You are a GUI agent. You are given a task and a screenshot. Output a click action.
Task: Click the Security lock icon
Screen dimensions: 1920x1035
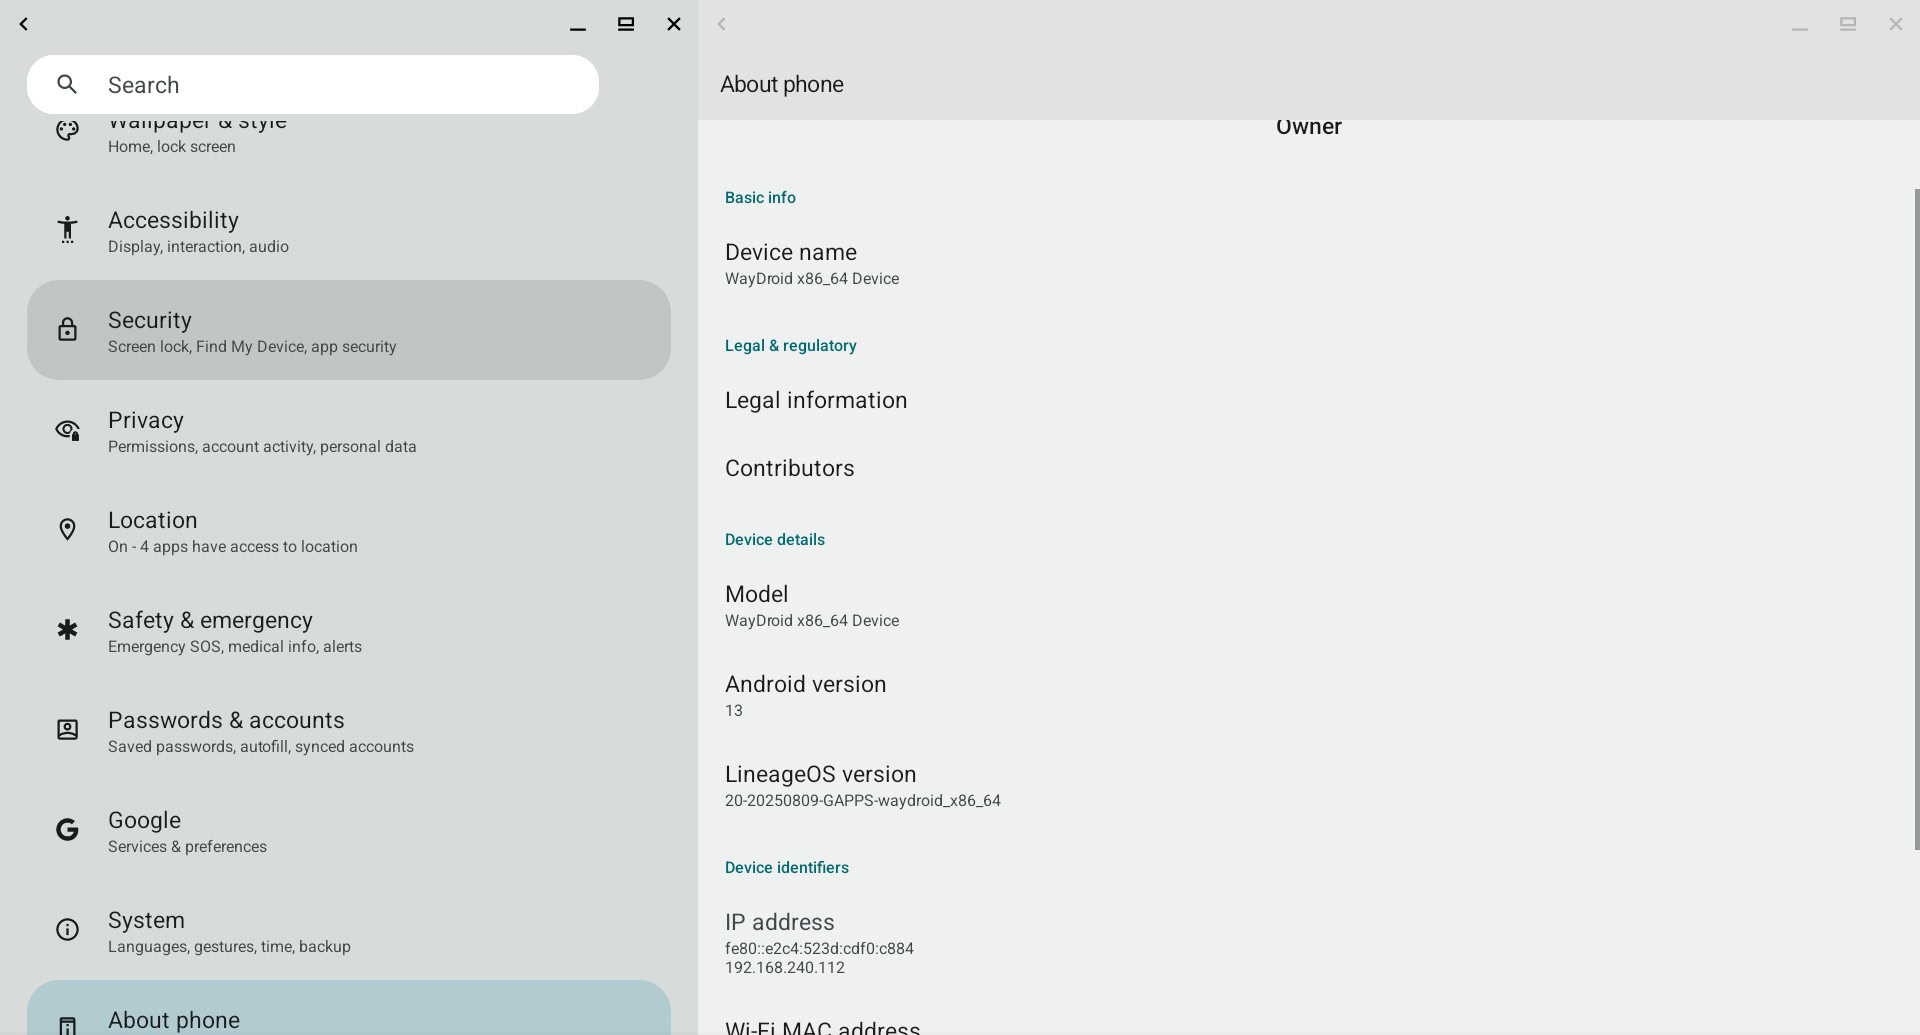(x=67, y=329)
